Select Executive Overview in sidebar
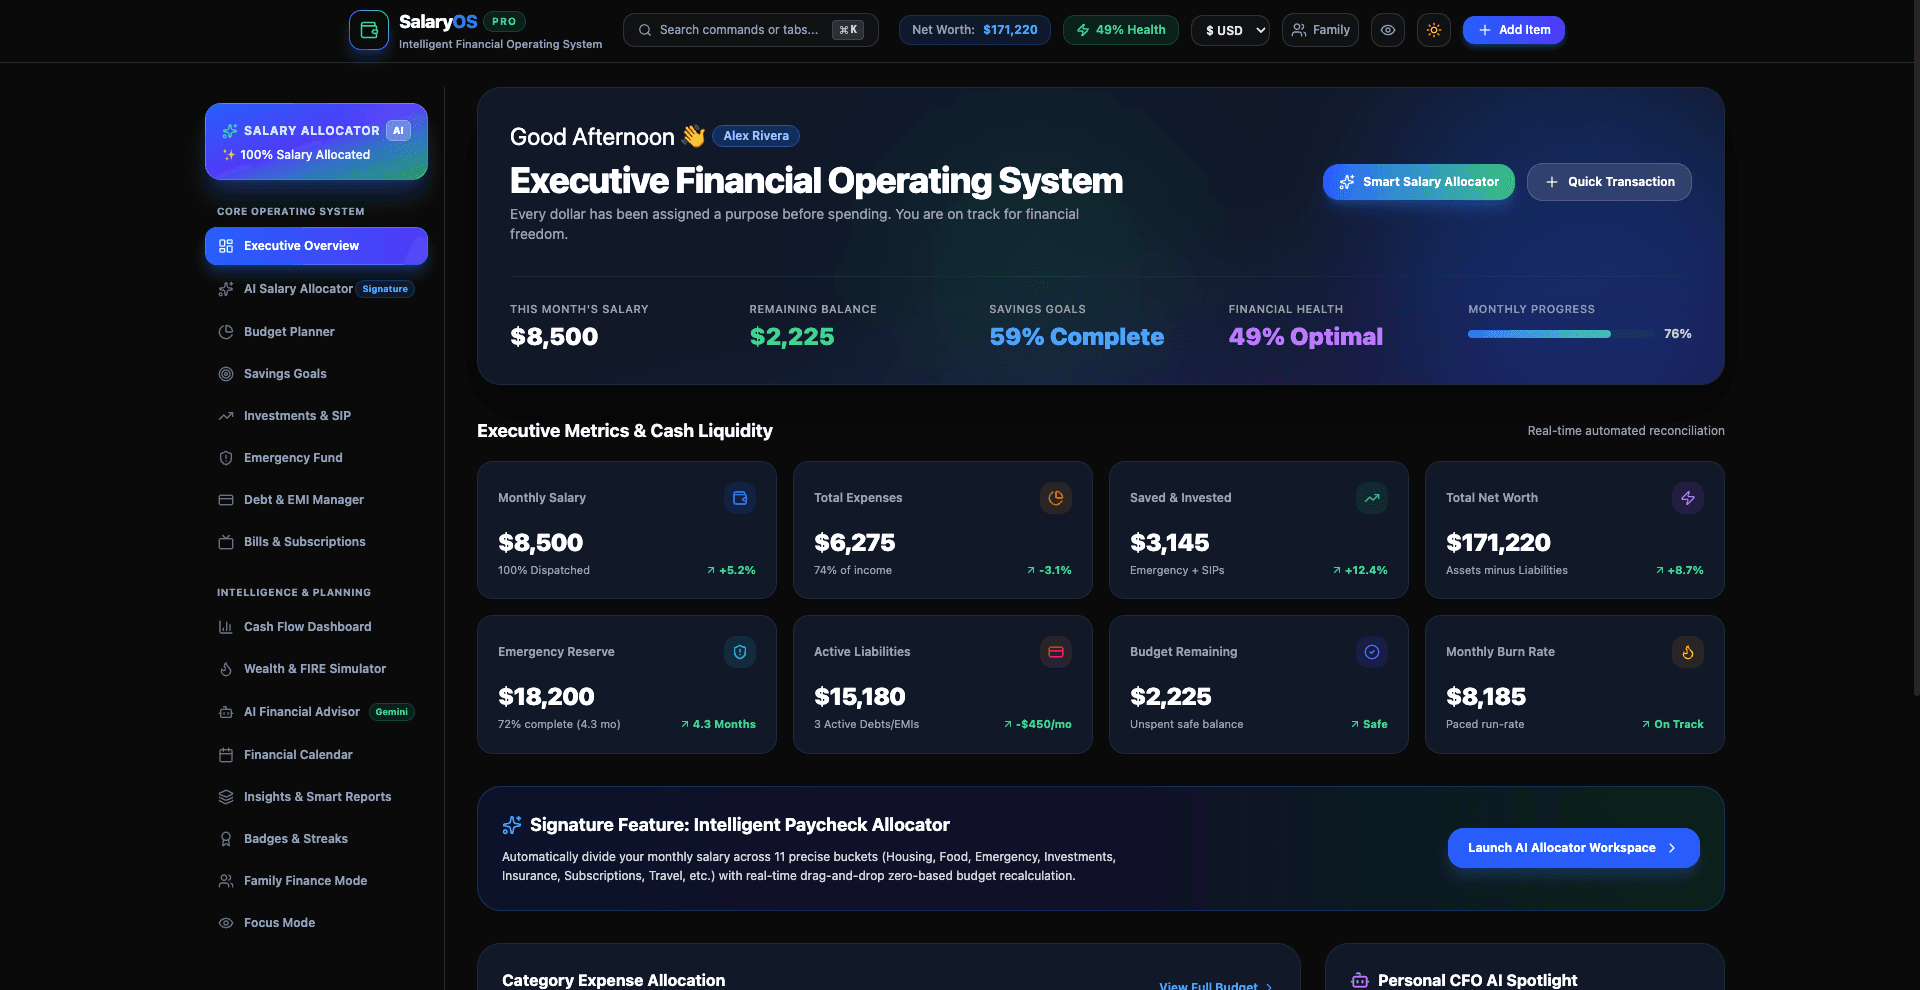Screen dimensions: 1920x990 [x=316, y=246]
